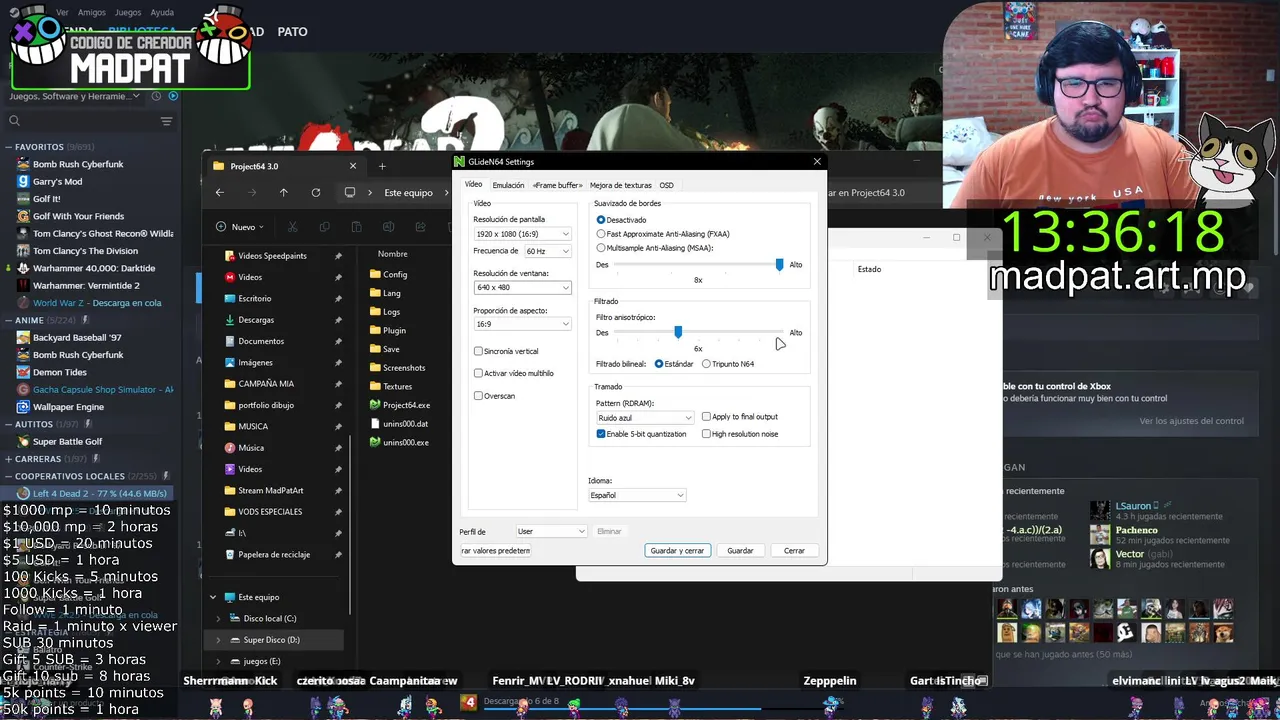Open a new File Explorer tab
The image size is (1280, 720).
(x=382, y=166)
